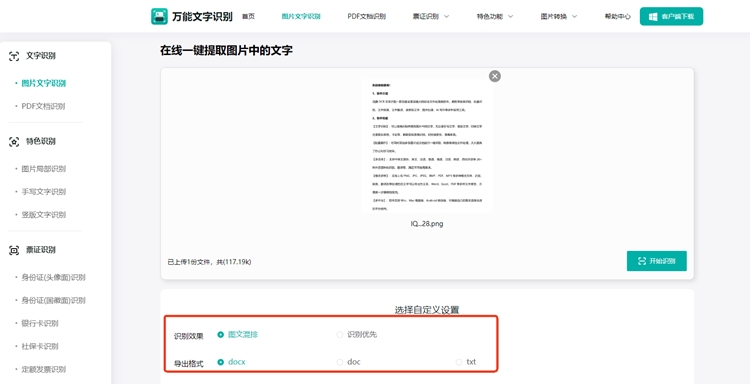Screen dimensions: 750x384
Task: Click the 票证识别 section icon in sidebar
Action: tap(14, 250)
